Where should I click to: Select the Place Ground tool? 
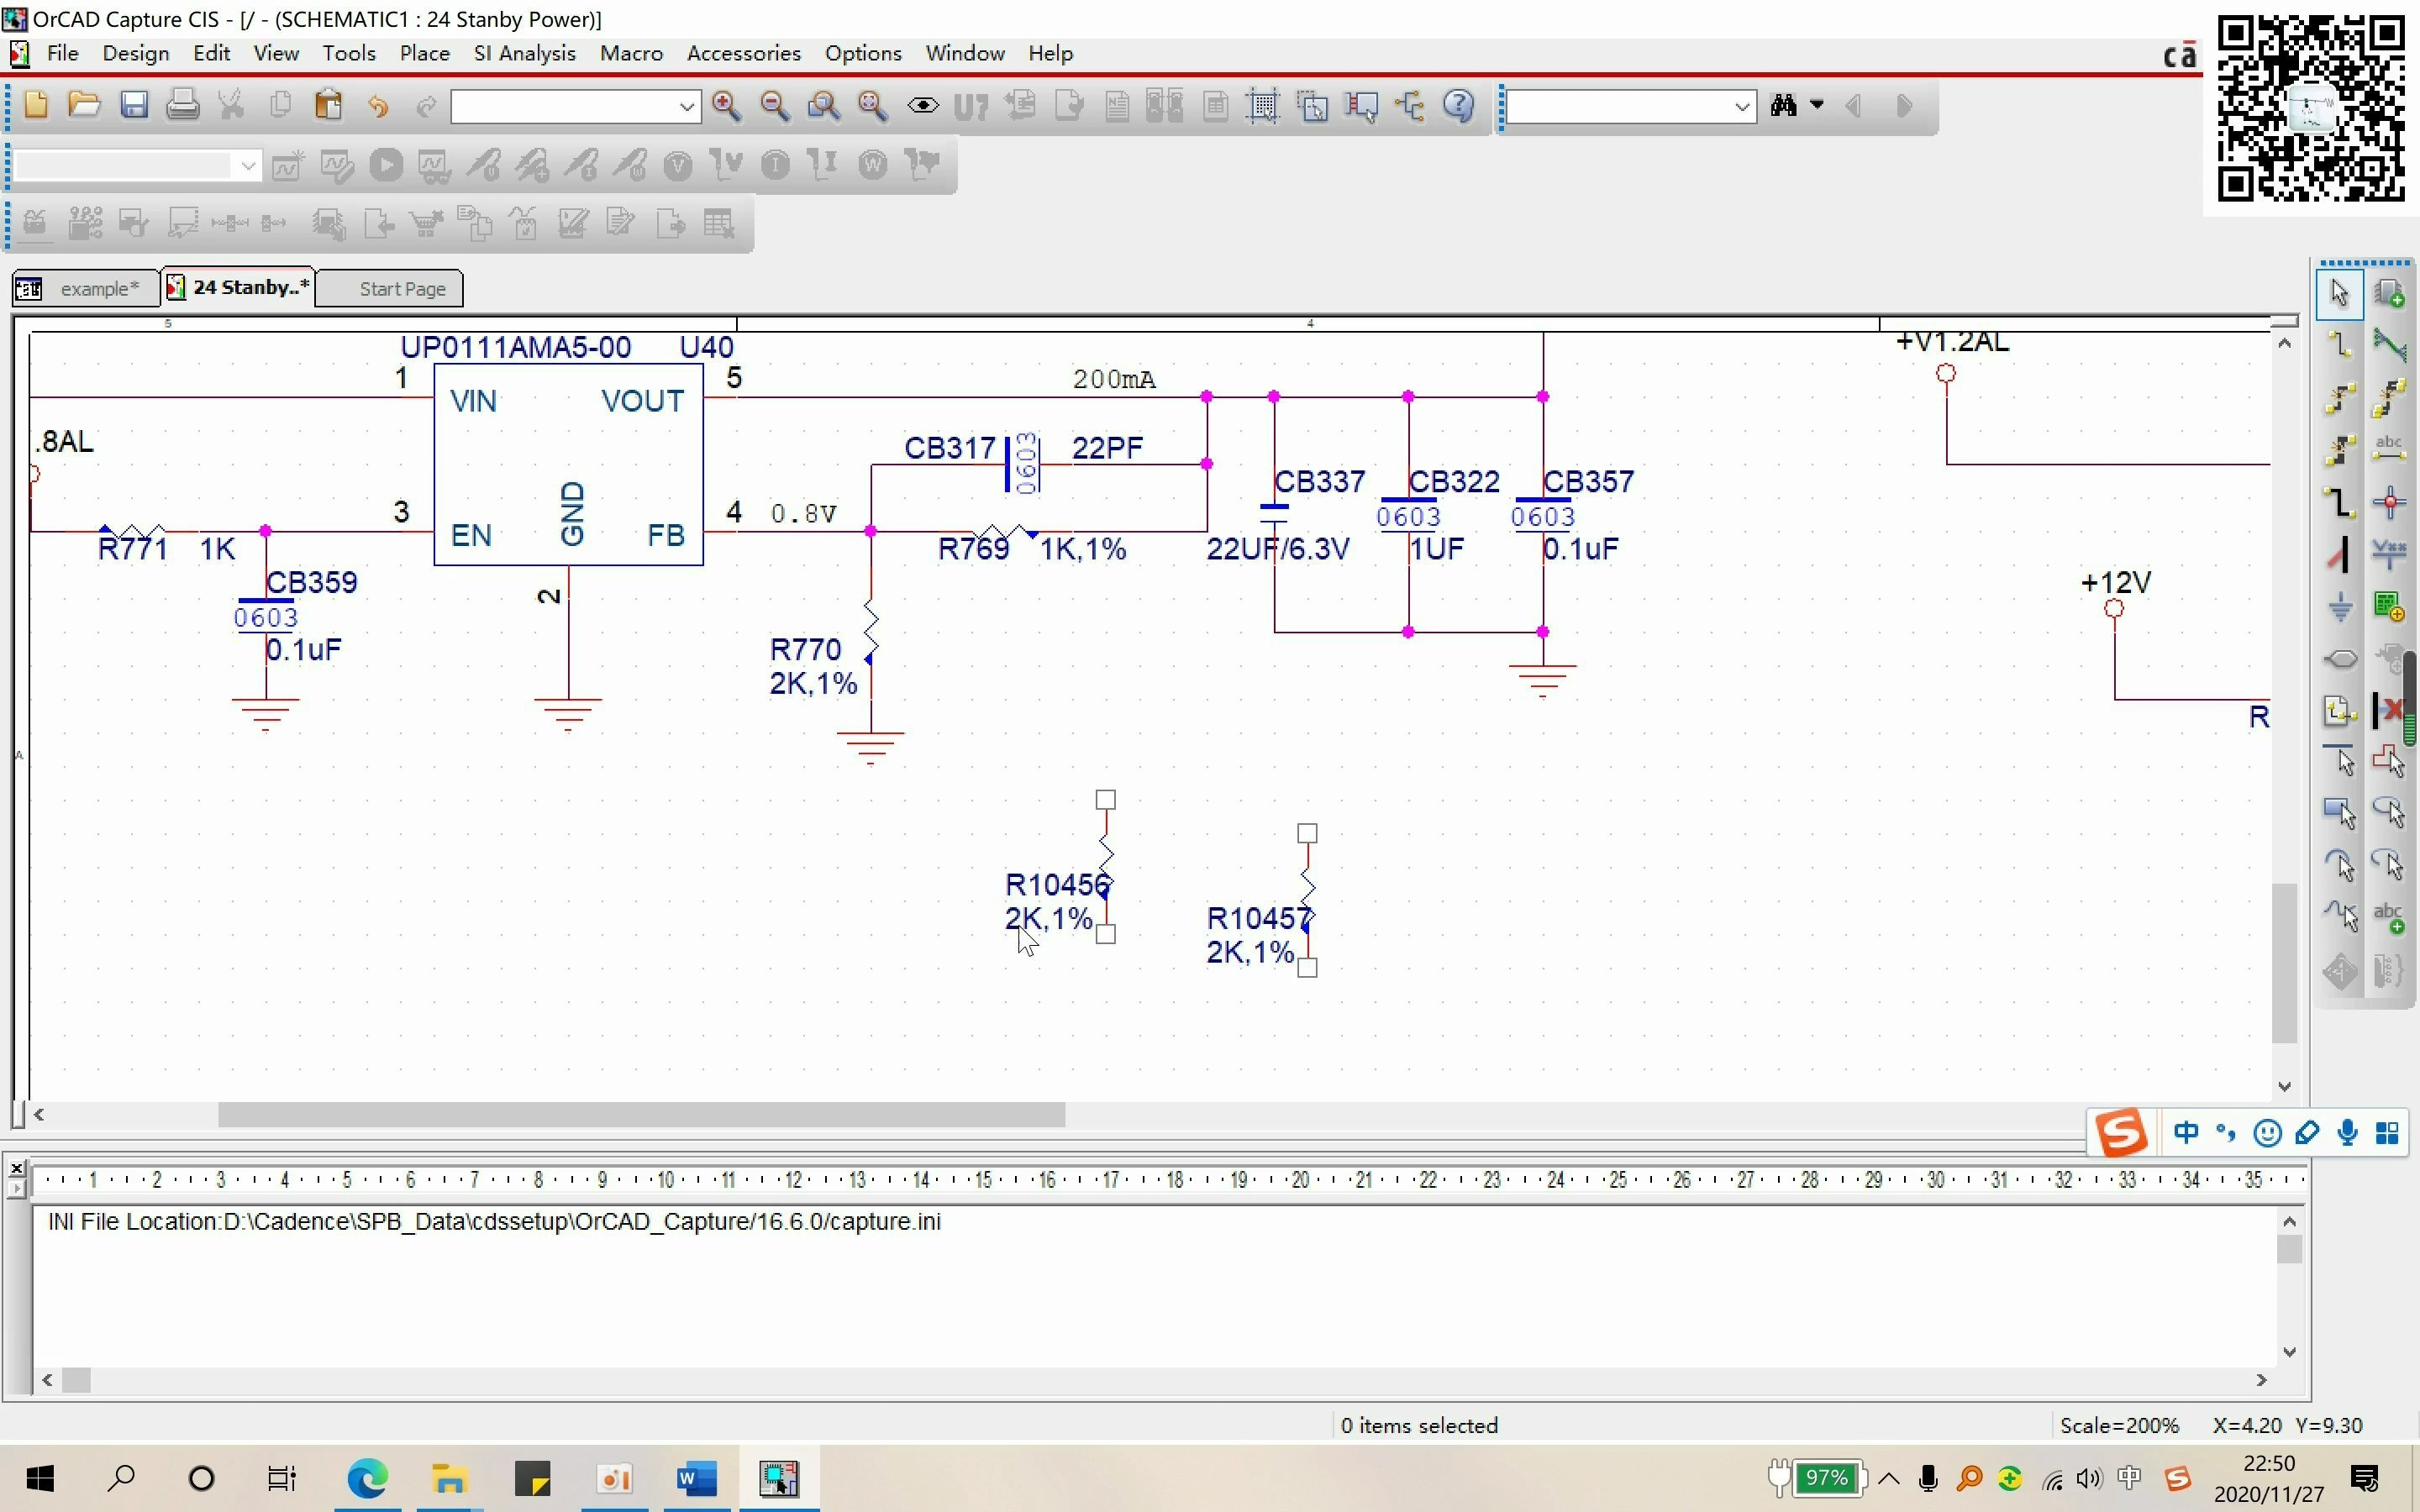pyautogui.click(x=2340, y=606)
